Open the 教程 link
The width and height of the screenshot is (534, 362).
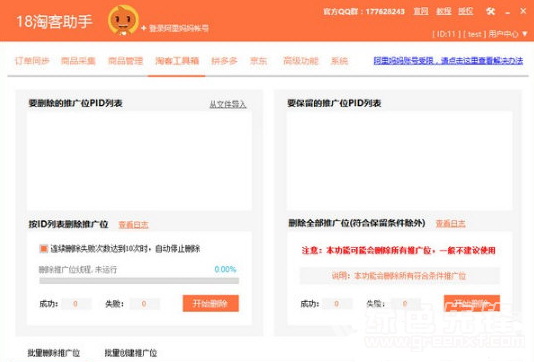pyautogui.click(x=443, y=11)
